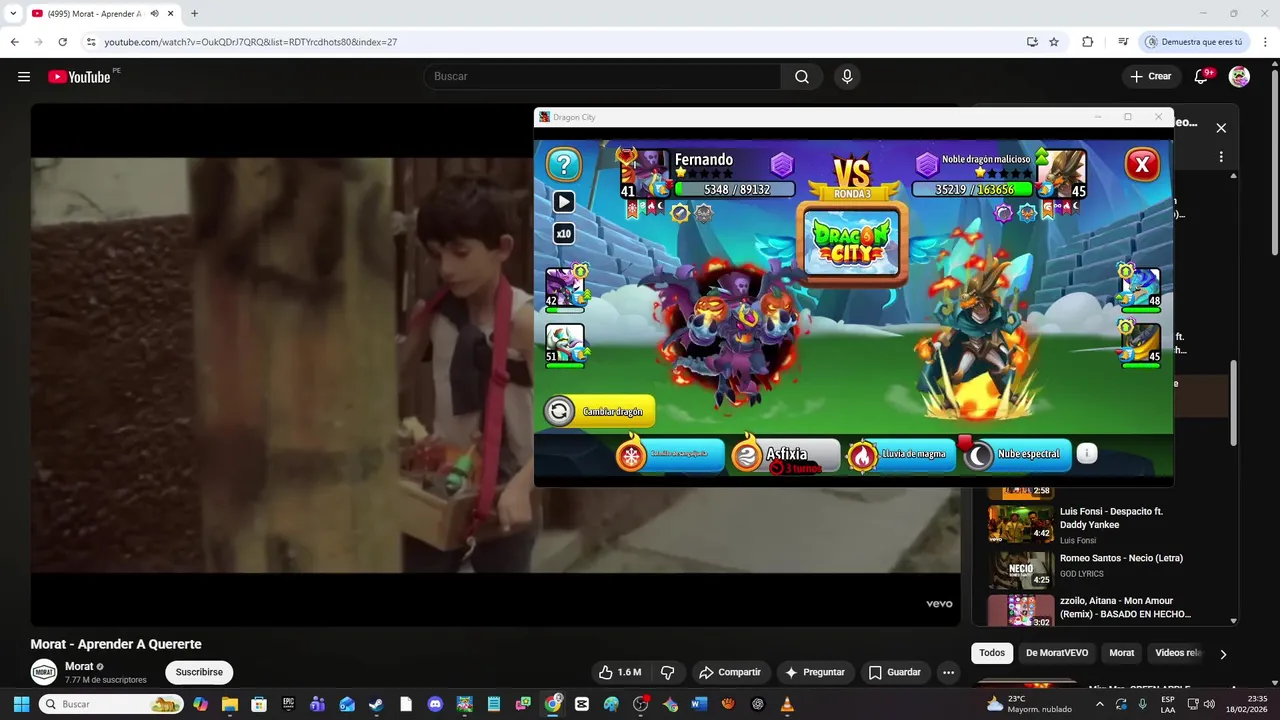Open skill info button in Dragon City

point(1087,454)
